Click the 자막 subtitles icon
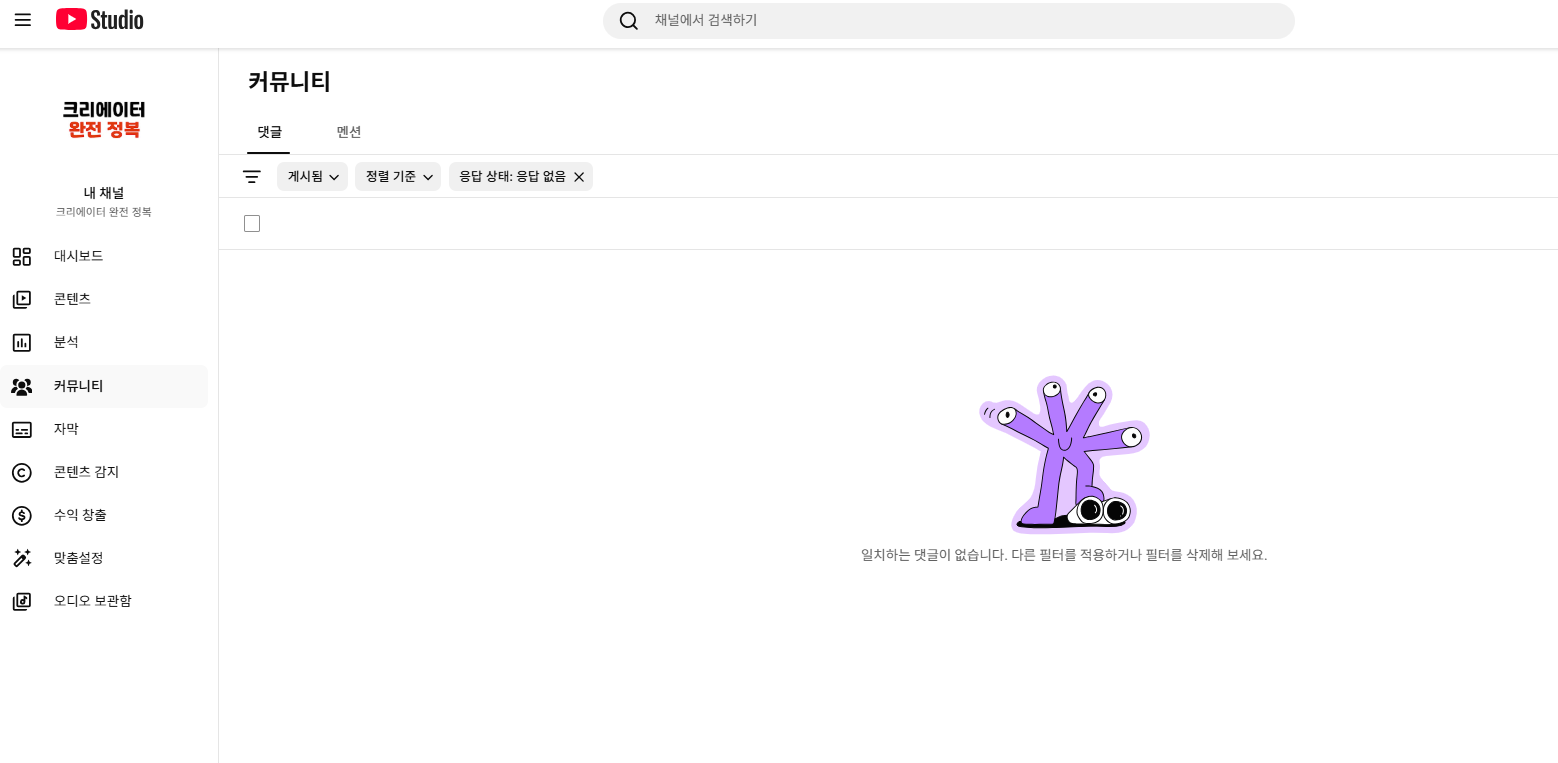Viewport: 1558px width, 763px height. click(22, 429)
